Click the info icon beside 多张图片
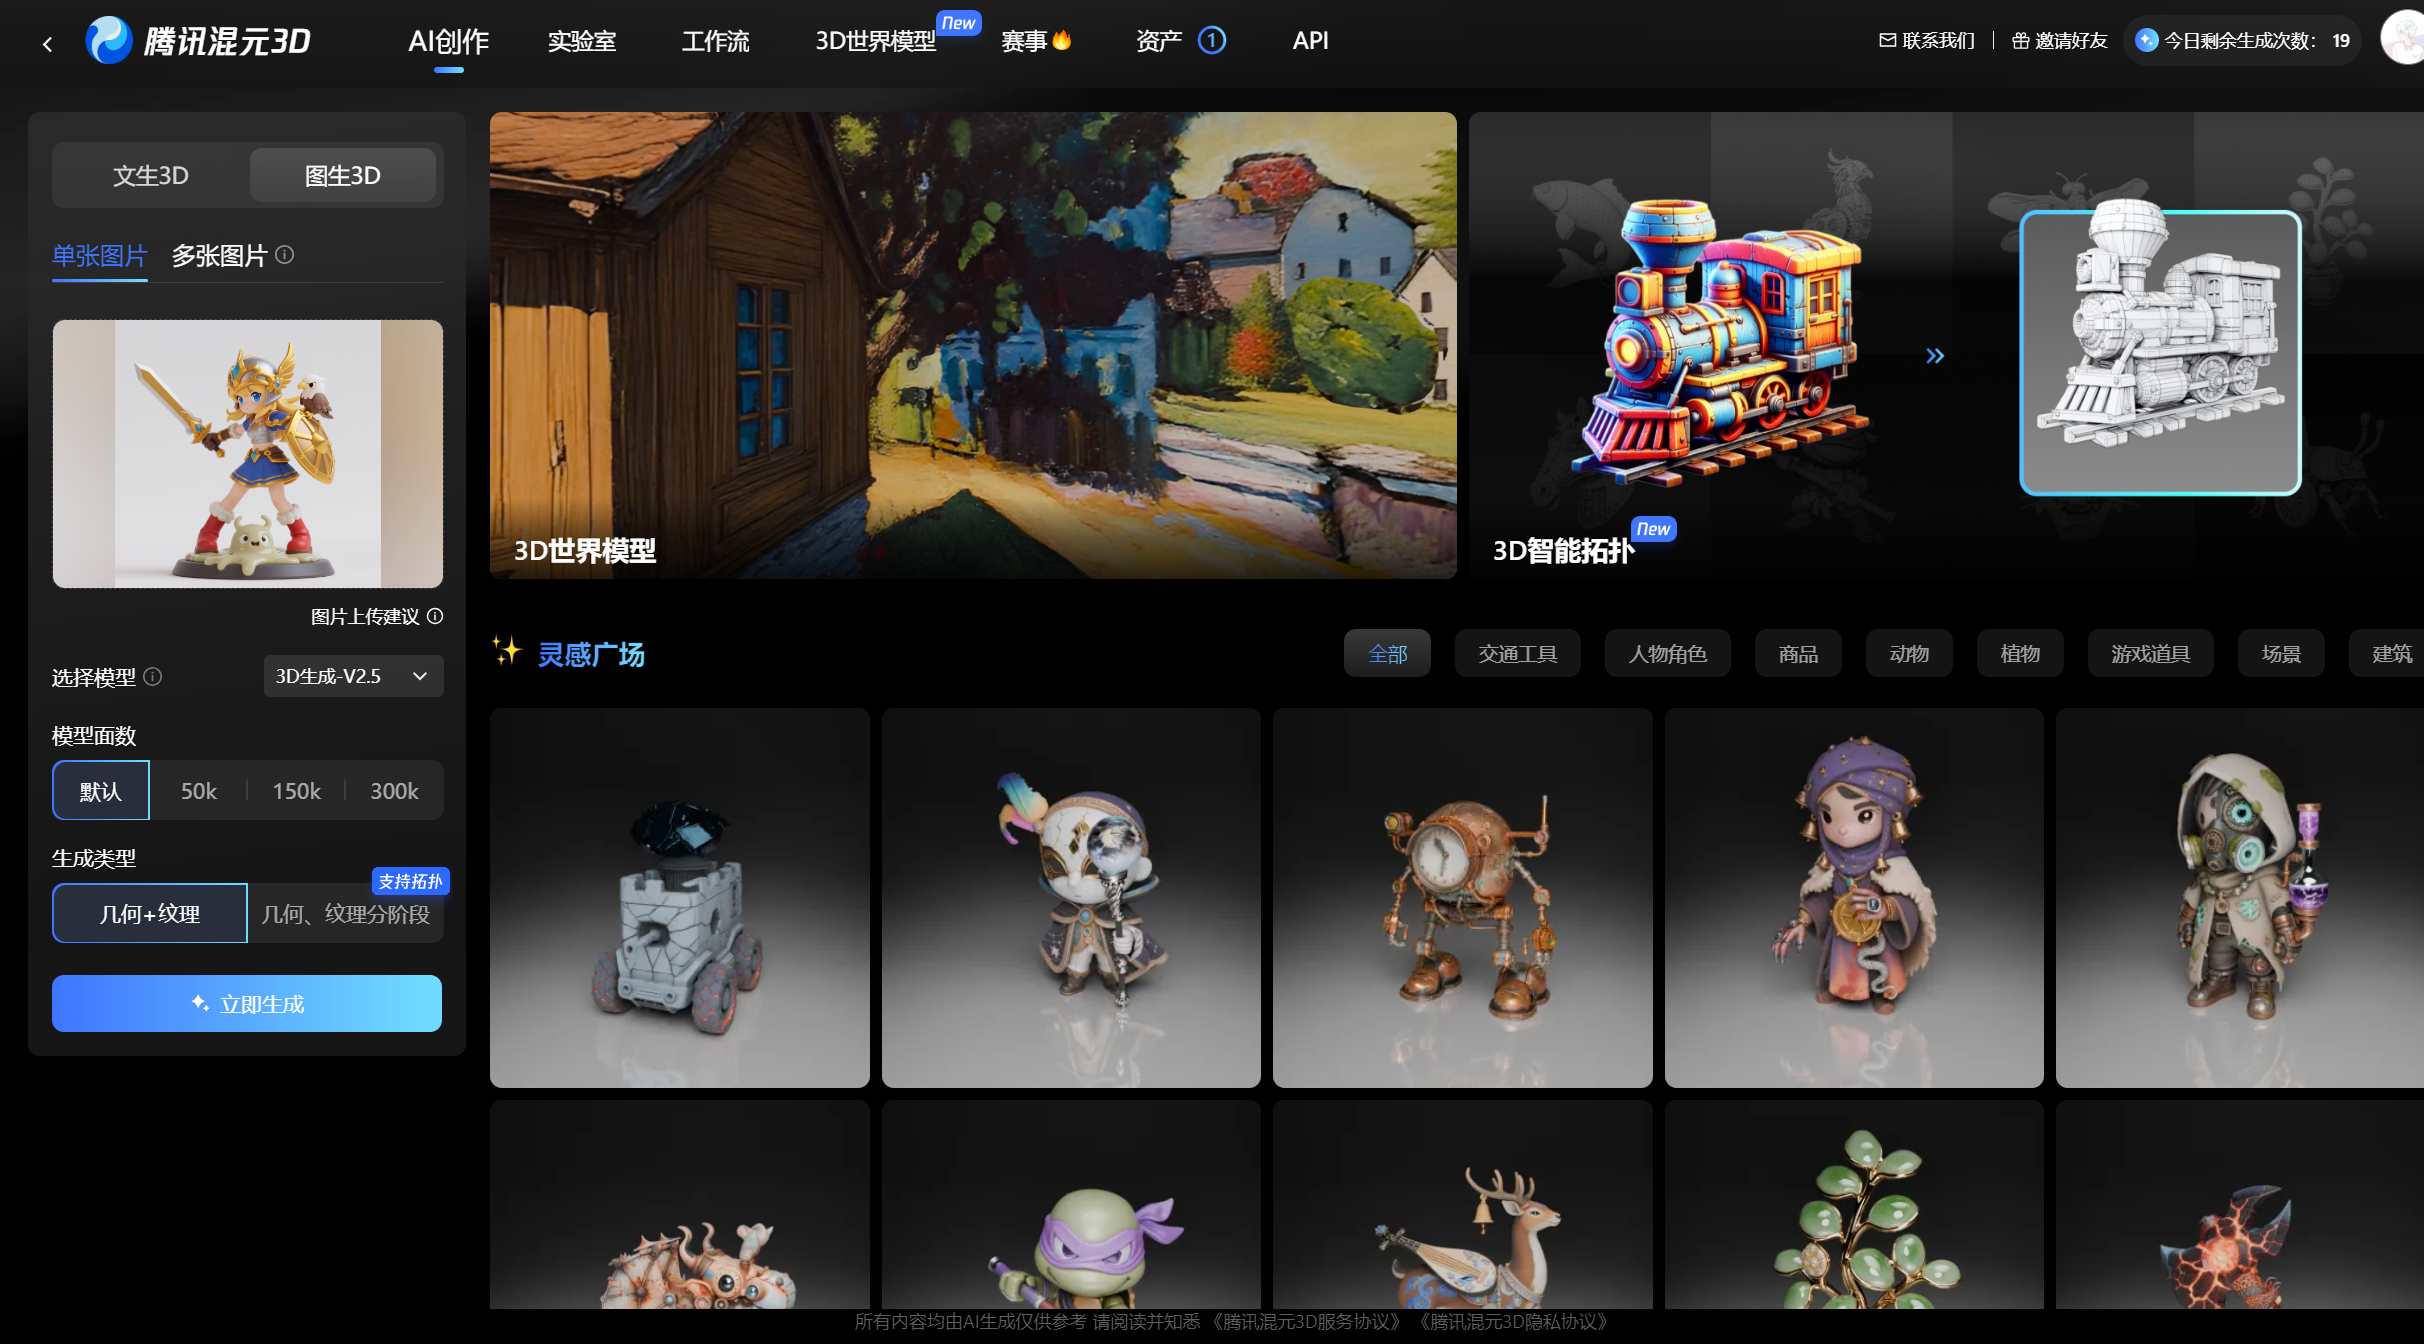2424x1344 pixels. 285,255
